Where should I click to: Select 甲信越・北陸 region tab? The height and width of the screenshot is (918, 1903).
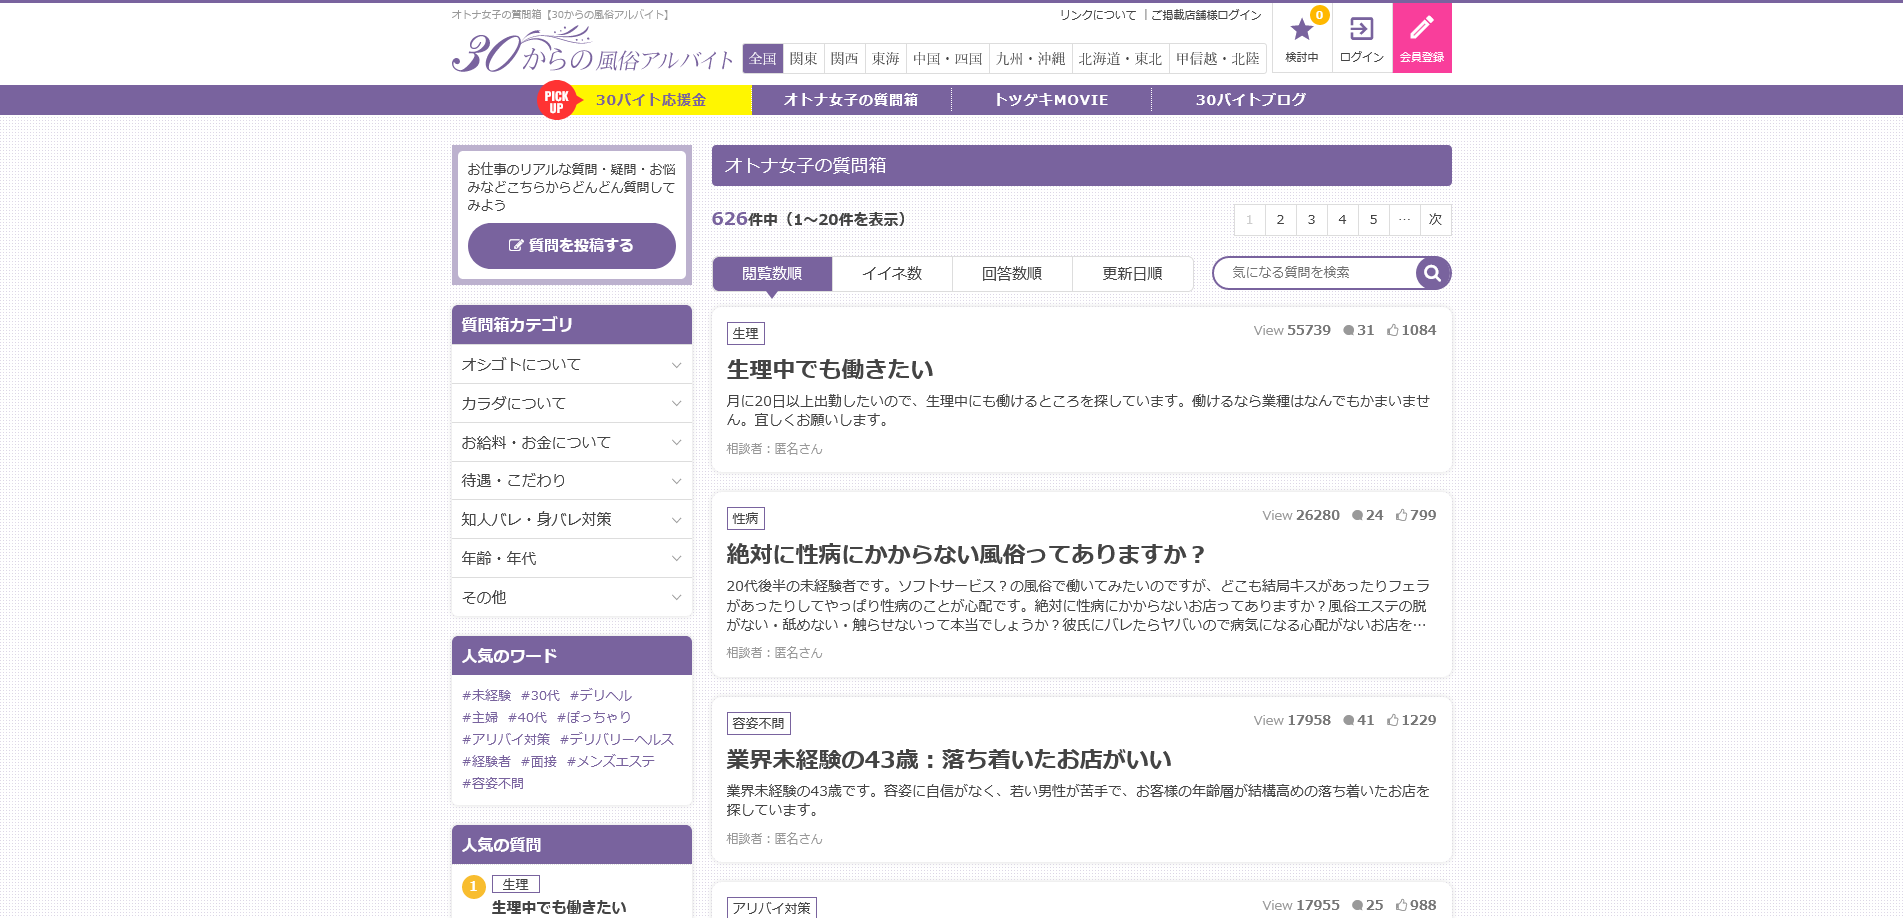pos(1217,59)
